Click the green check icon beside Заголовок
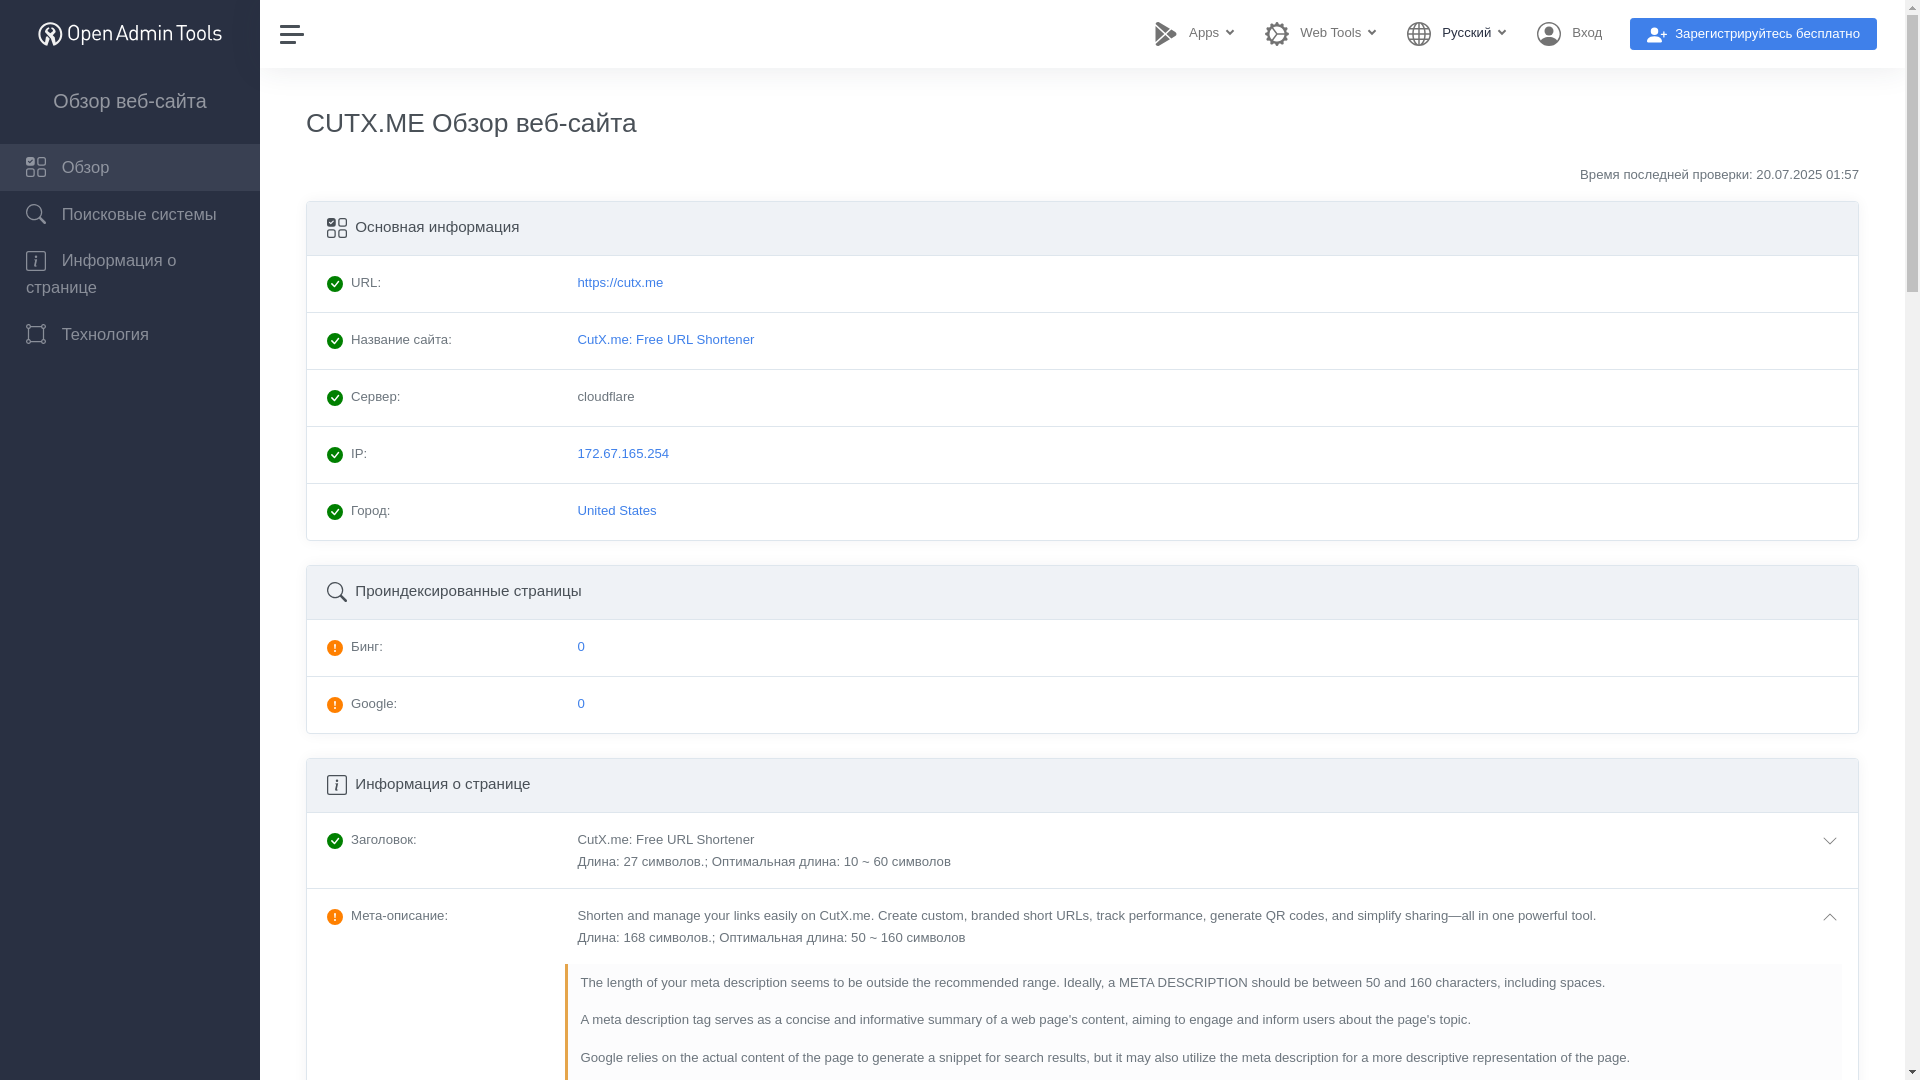The height and width of the screenshot is (1080, 1920). (x=335, y=841)
